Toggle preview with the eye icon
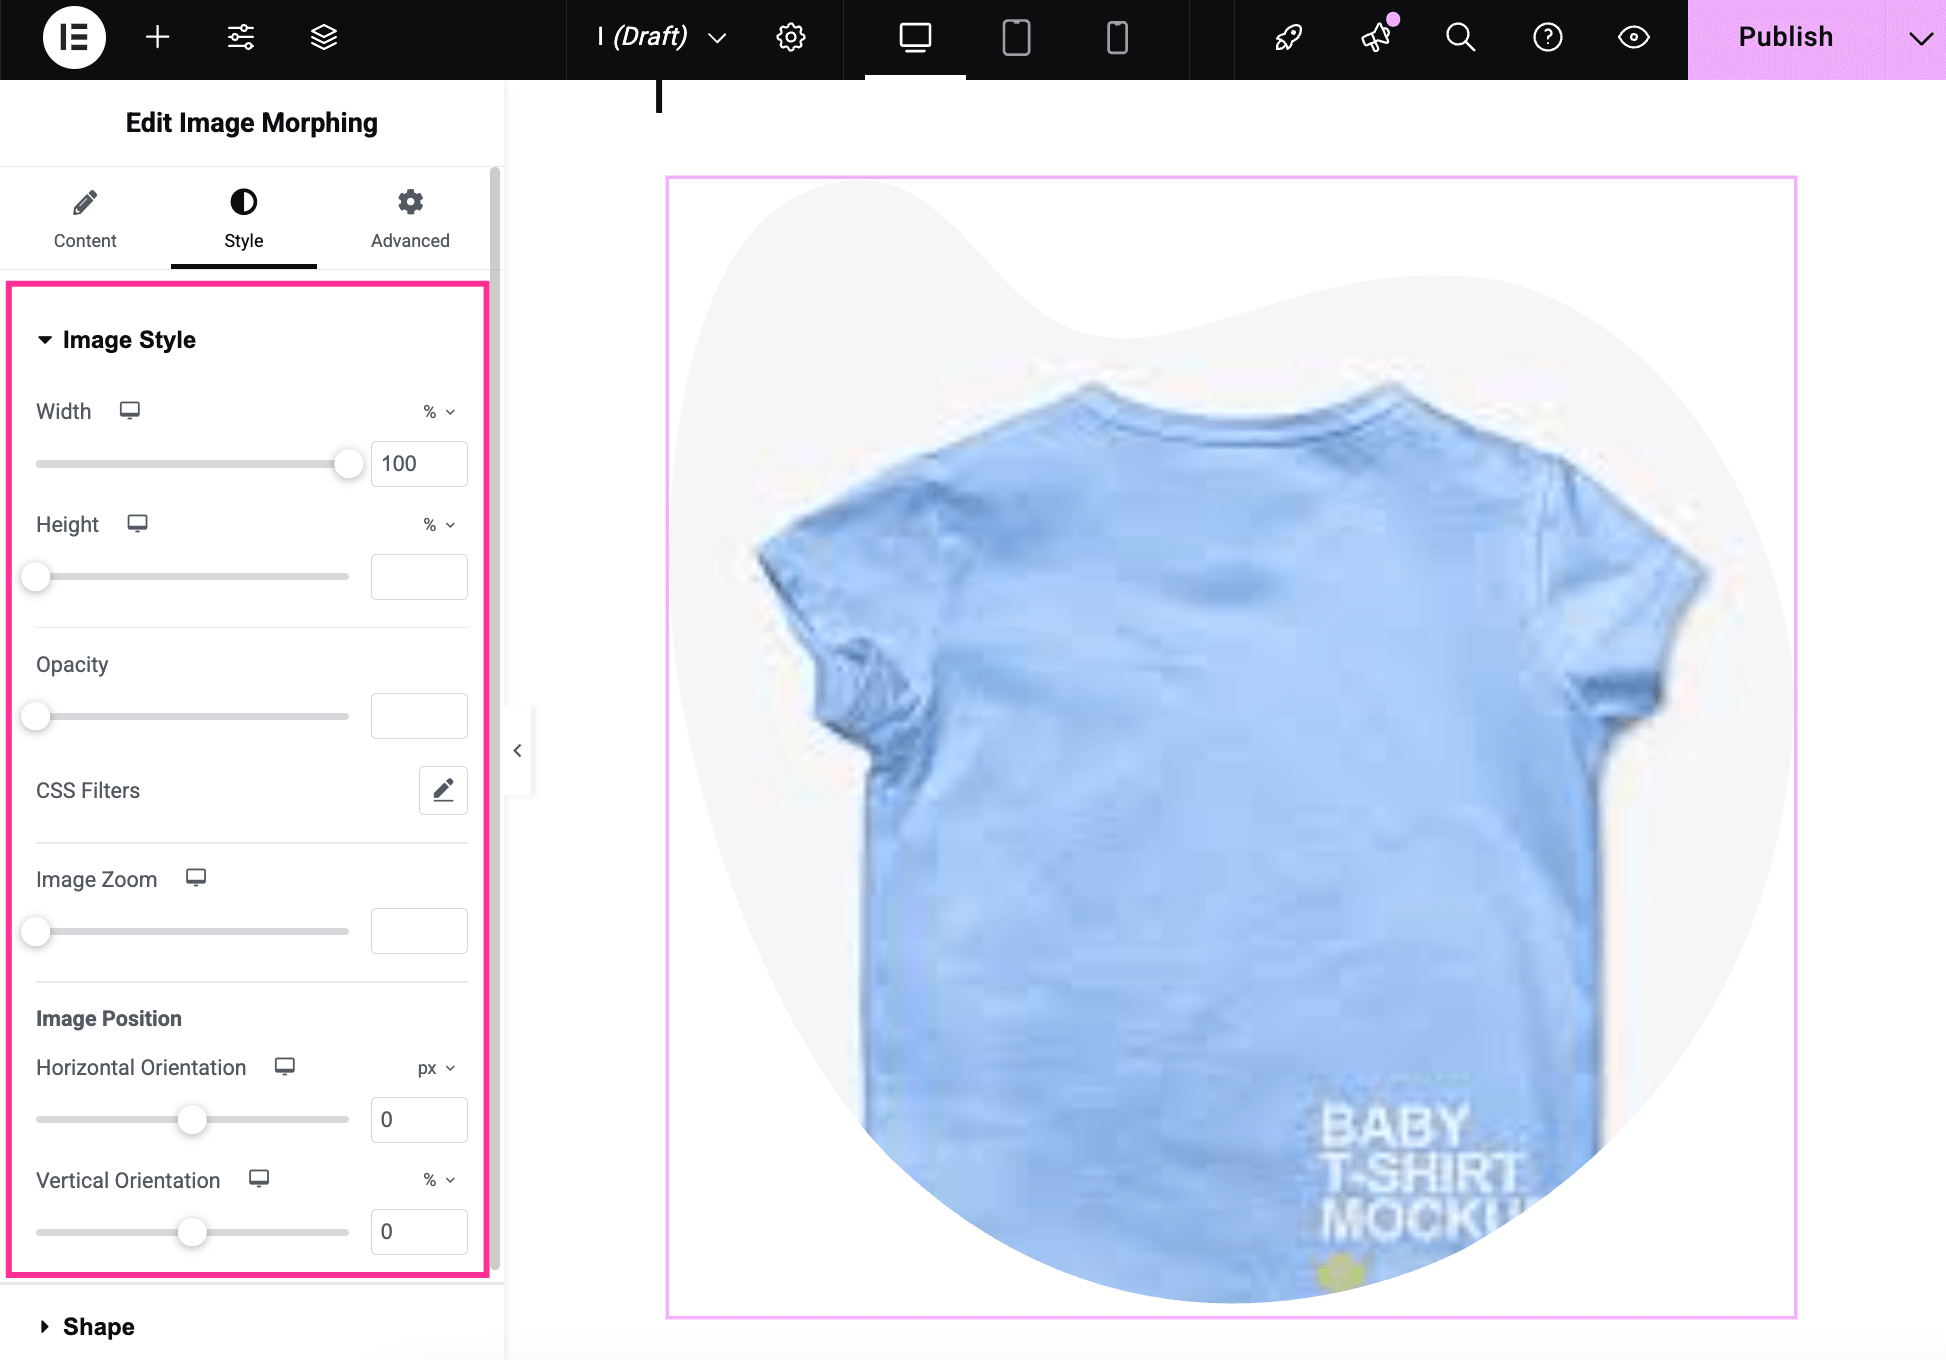This screenshot has width=1946, height=1360. pyautogui.click(x=1633, y=38)
